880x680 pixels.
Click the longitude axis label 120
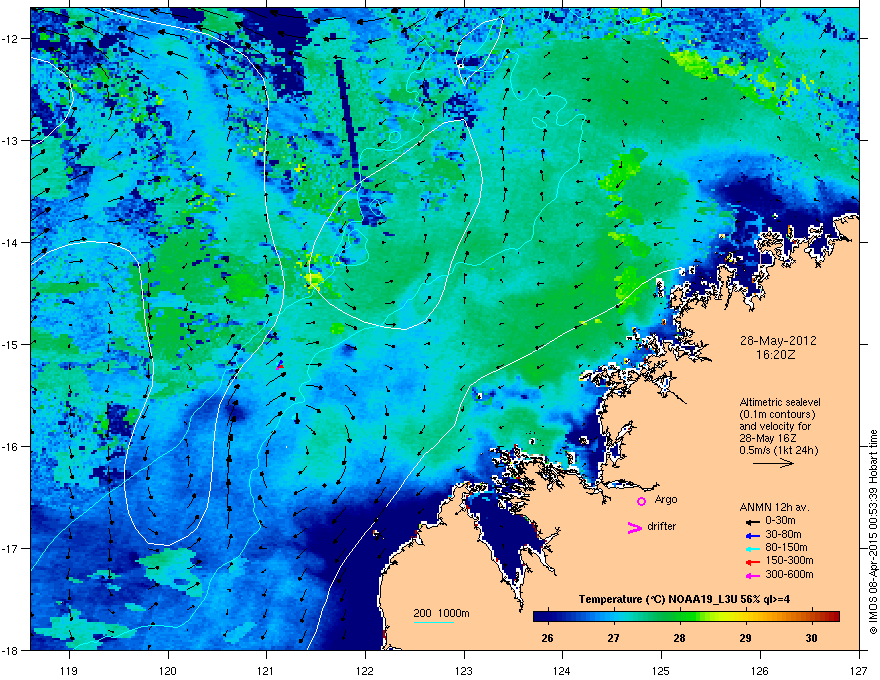click(168, 670)
